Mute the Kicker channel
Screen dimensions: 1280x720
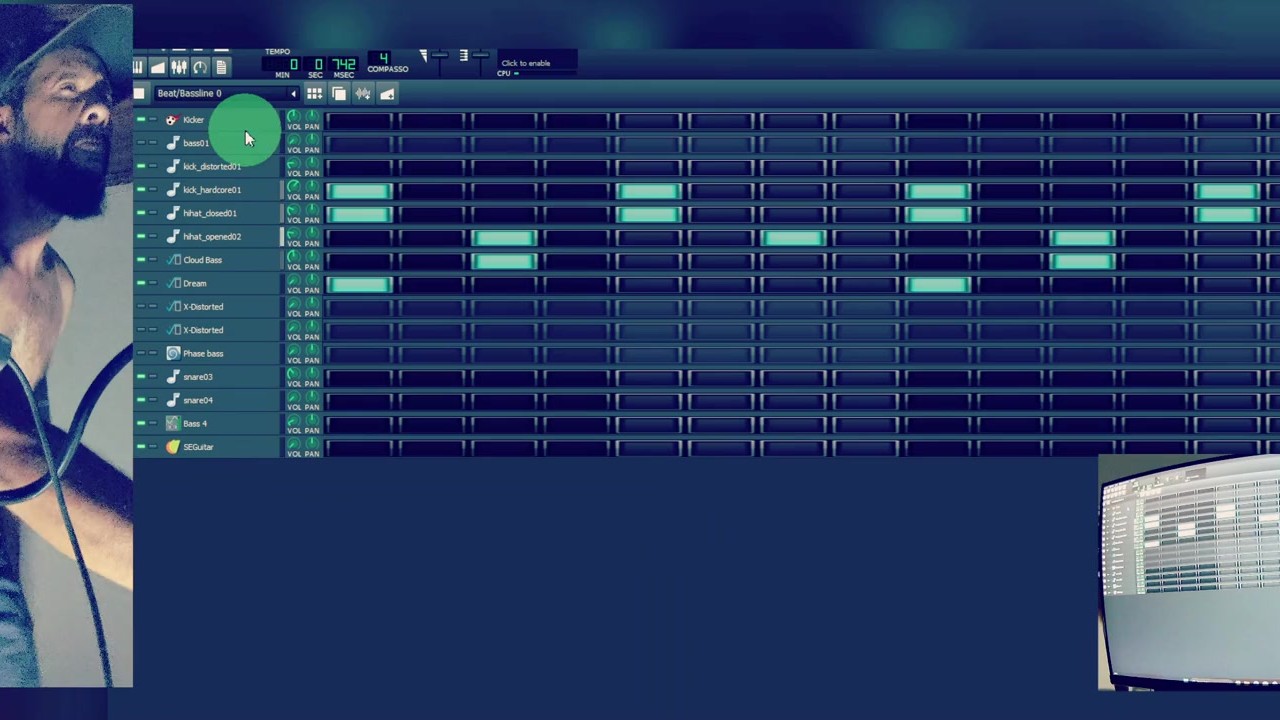[141, 120]
